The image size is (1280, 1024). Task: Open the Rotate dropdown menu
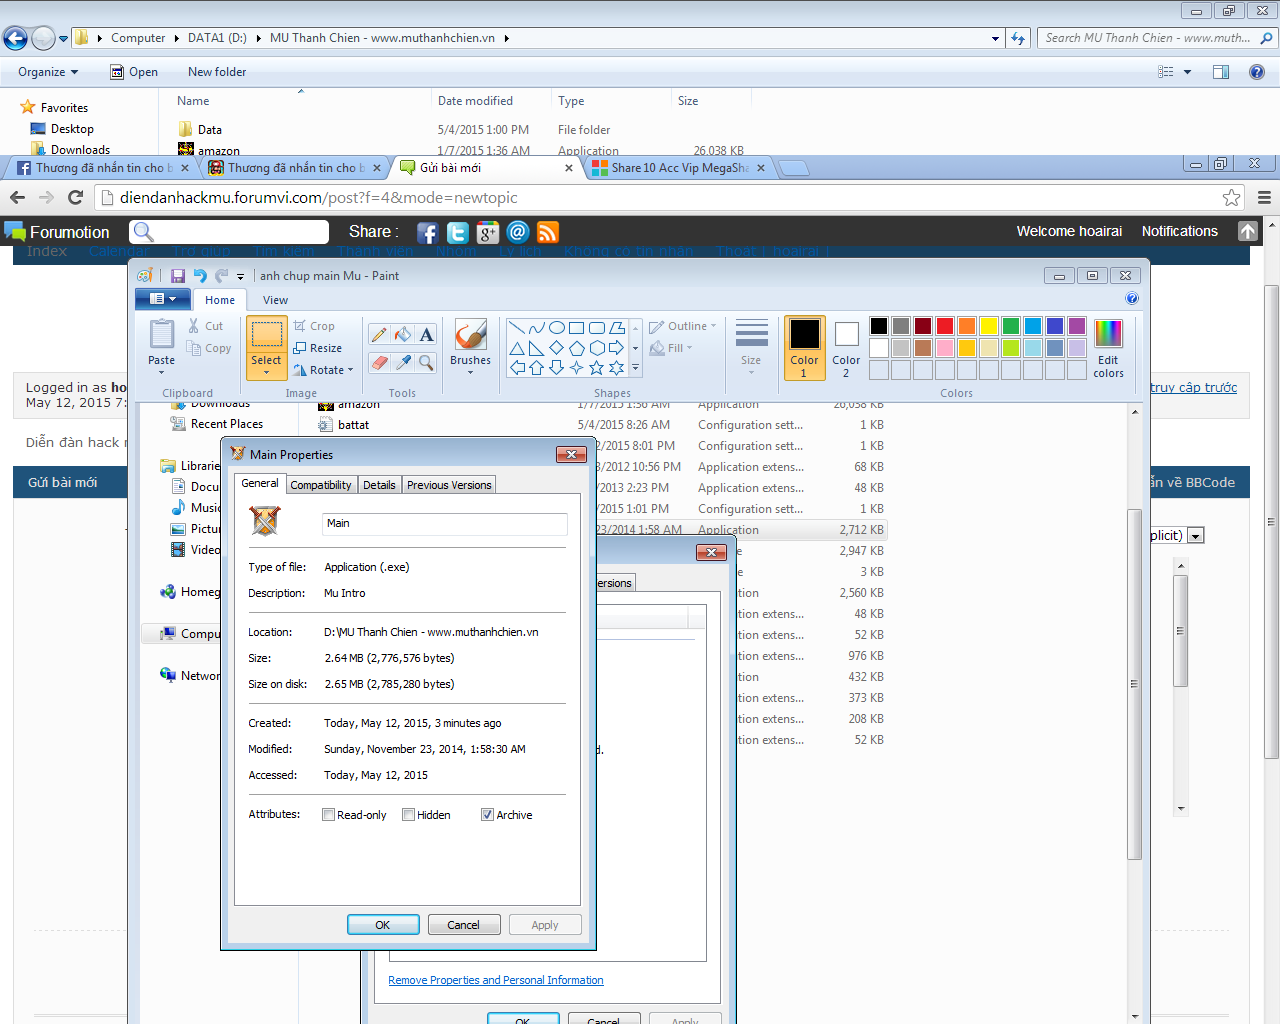pyautogui.click(x=350, y=370)
